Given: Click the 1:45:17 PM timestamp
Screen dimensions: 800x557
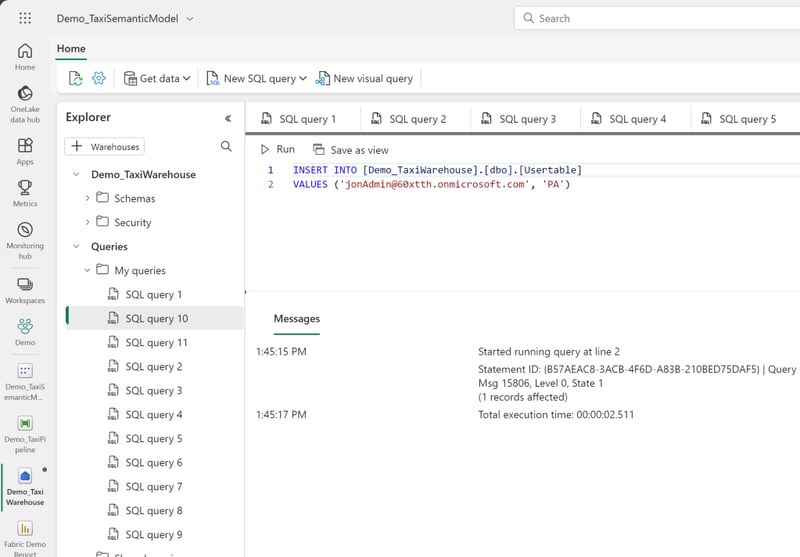Looking at the screenshot, I should point(281,415).
